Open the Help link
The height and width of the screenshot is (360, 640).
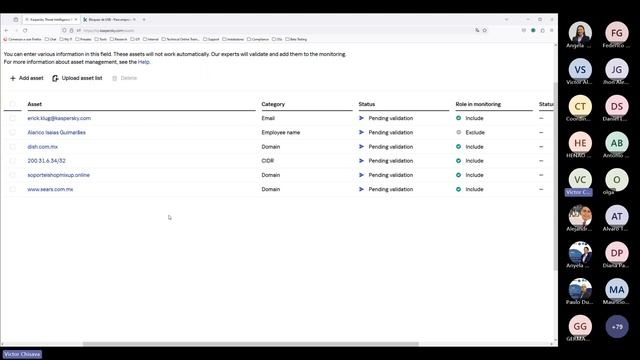143,62
